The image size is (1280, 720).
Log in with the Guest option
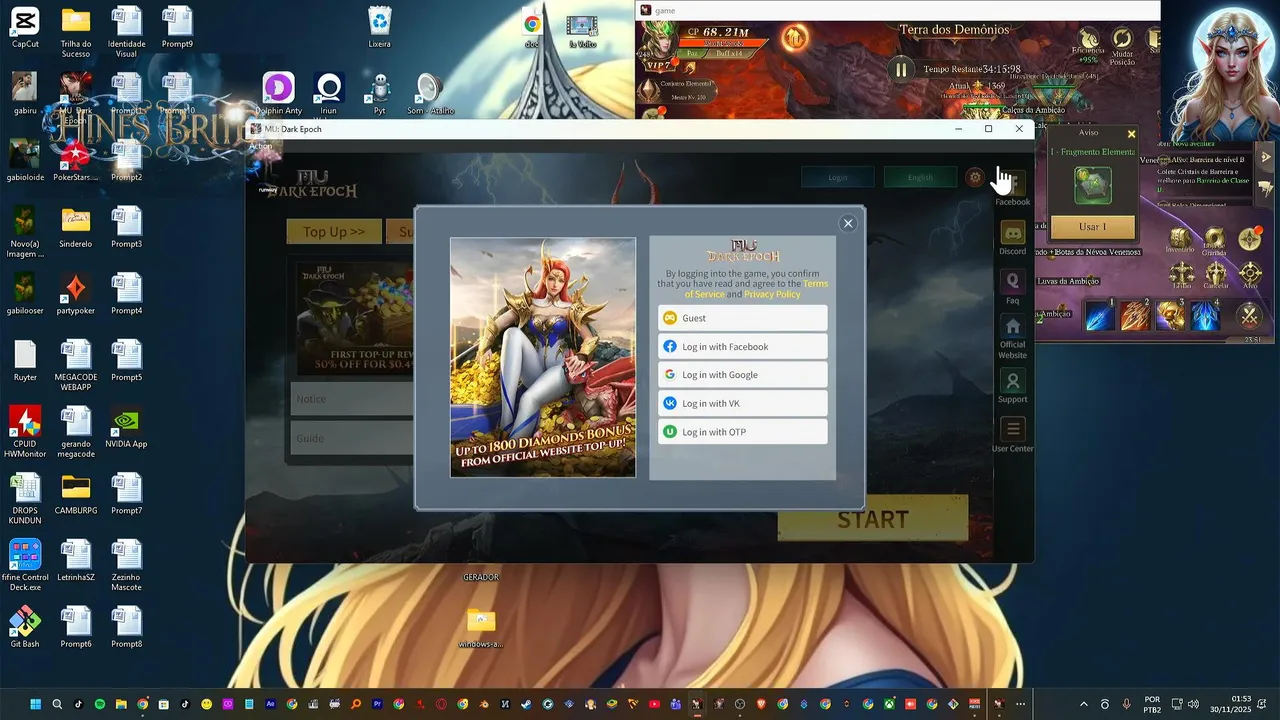[x=742, y=318]
